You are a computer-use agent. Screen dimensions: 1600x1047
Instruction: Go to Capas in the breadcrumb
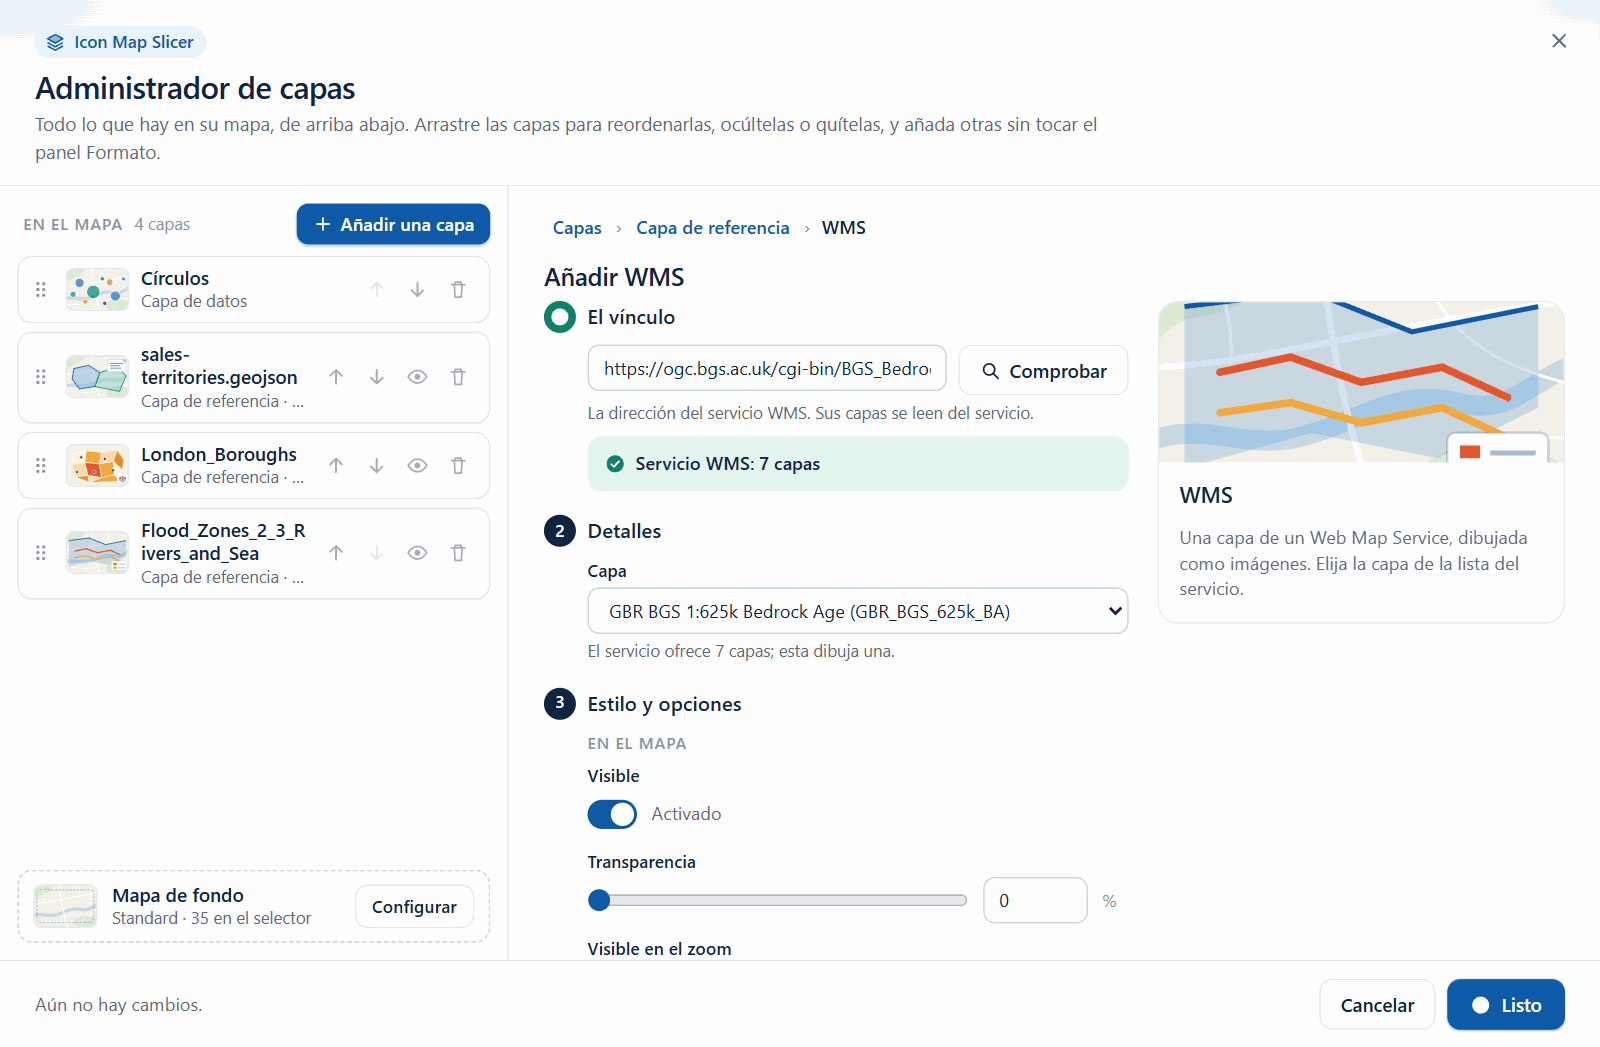coord(577,228)
